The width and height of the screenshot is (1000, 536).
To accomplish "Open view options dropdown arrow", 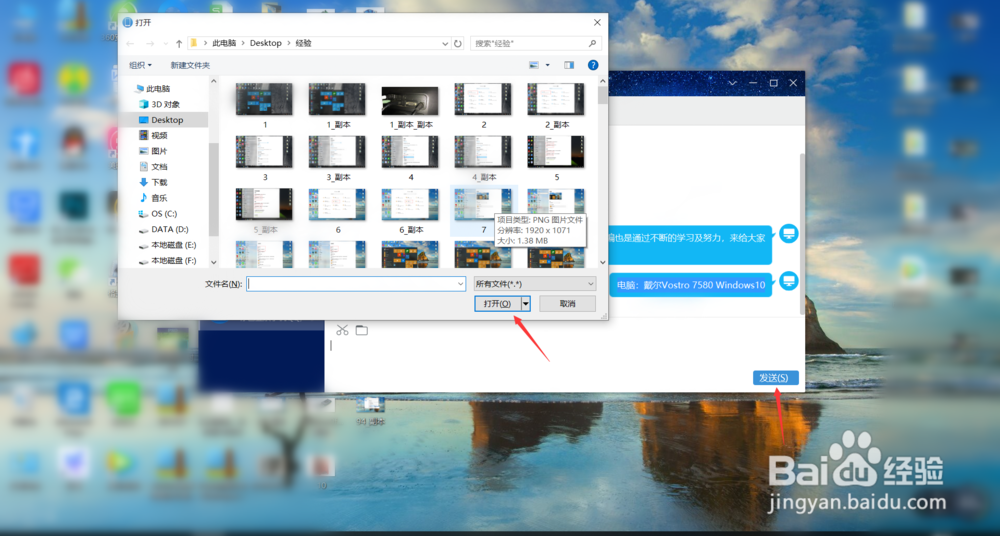I will coord(547,65).
